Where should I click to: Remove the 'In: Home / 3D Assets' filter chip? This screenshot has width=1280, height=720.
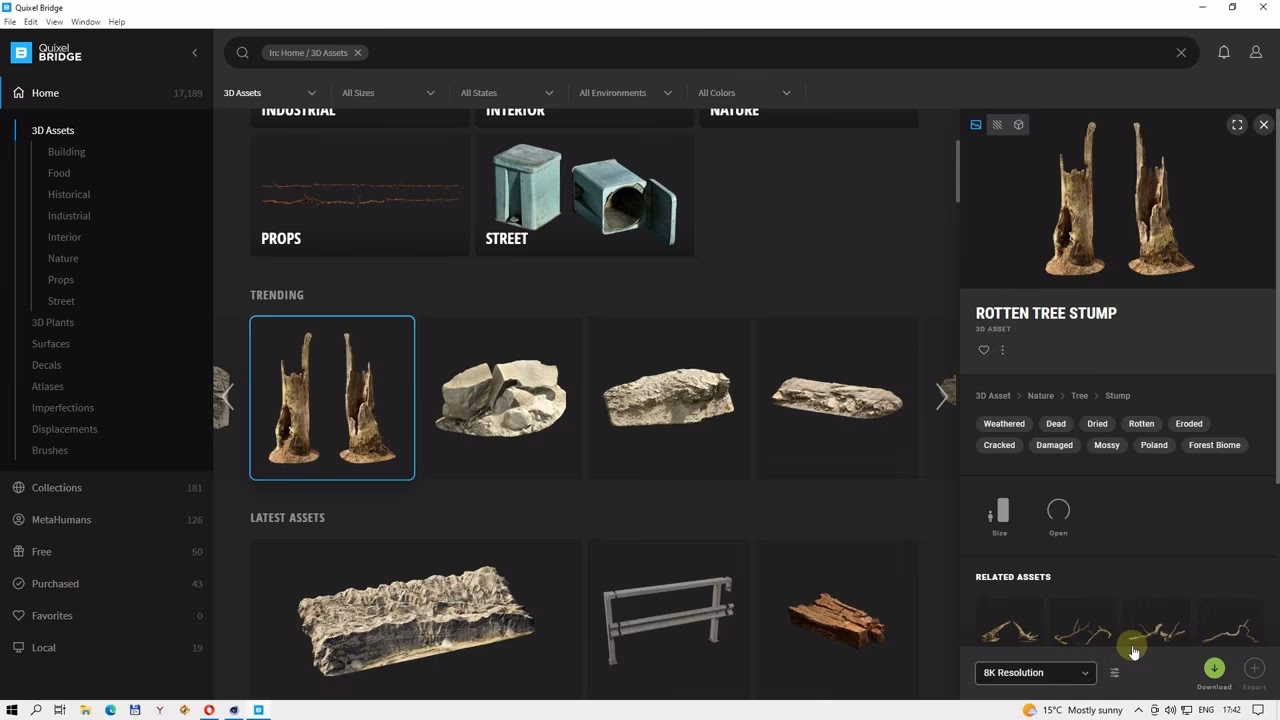(x=358, y=53)
